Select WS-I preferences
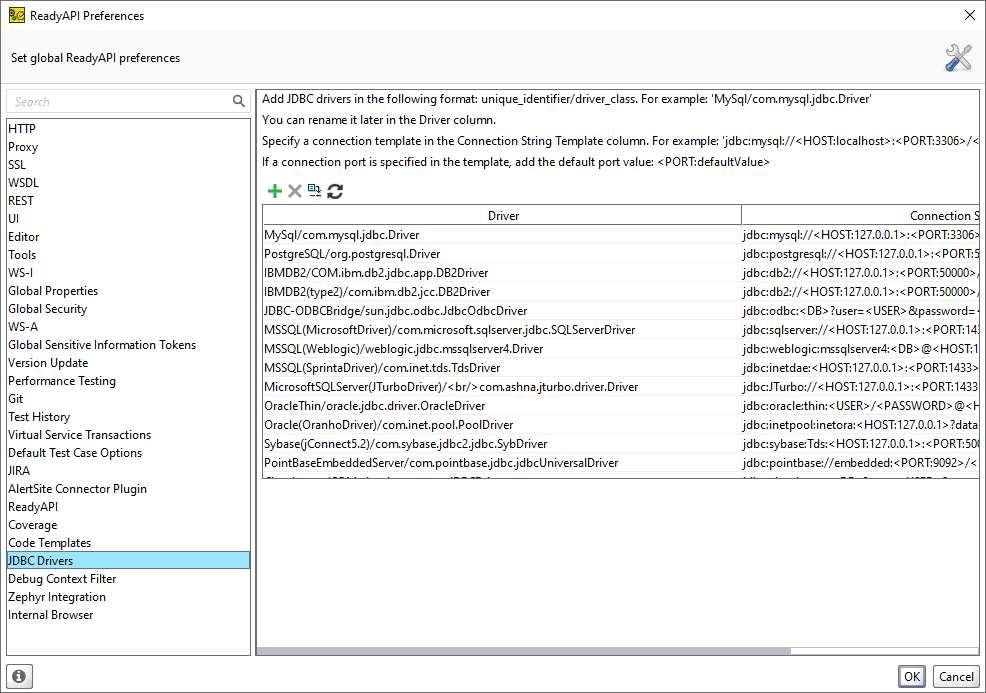Screen dimensions: 986x693 [x=128, y=273]
